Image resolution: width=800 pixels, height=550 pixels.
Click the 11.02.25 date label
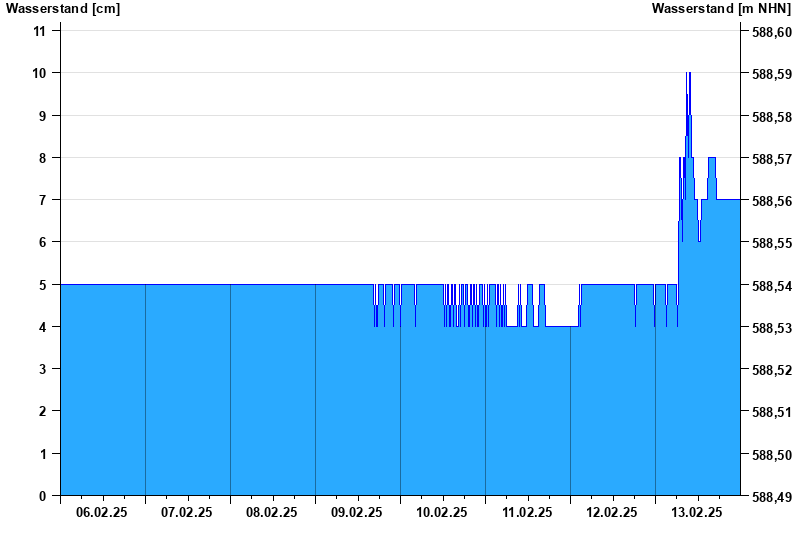click(x=527, y=512)
